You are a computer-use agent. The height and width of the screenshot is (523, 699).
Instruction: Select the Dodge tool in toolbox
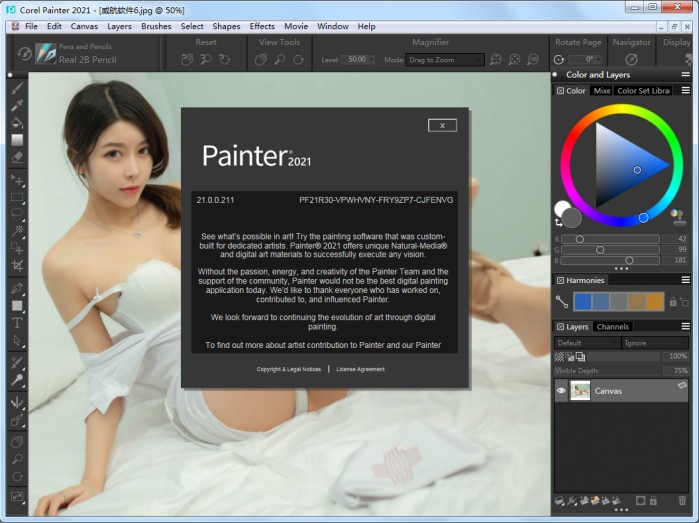click(x=17, y=379)
